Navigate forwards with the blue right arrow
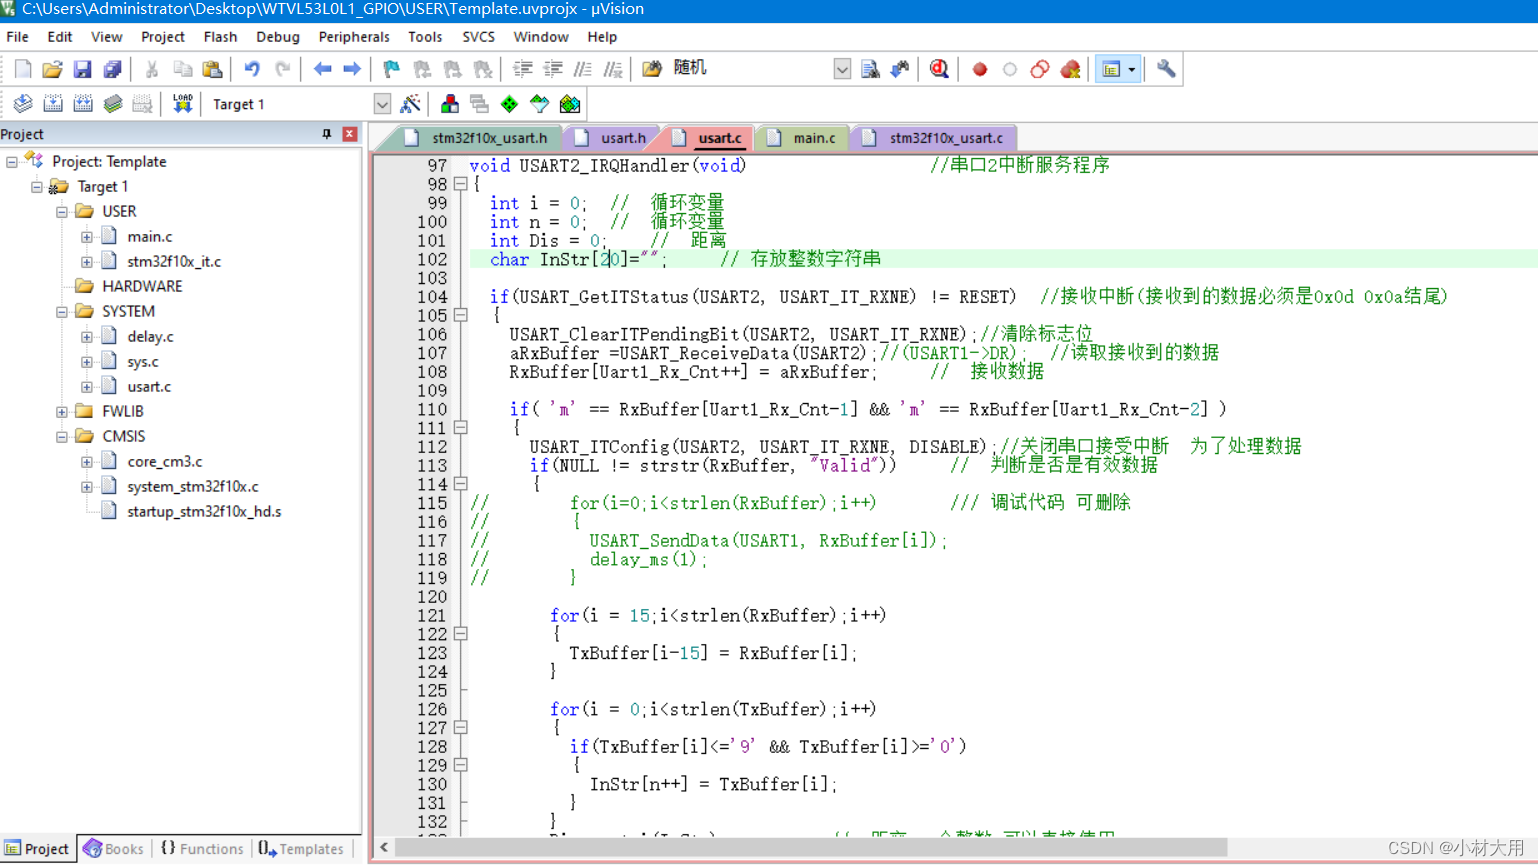The width and height of the screenshot is (1538, 866). pos(352,69)
